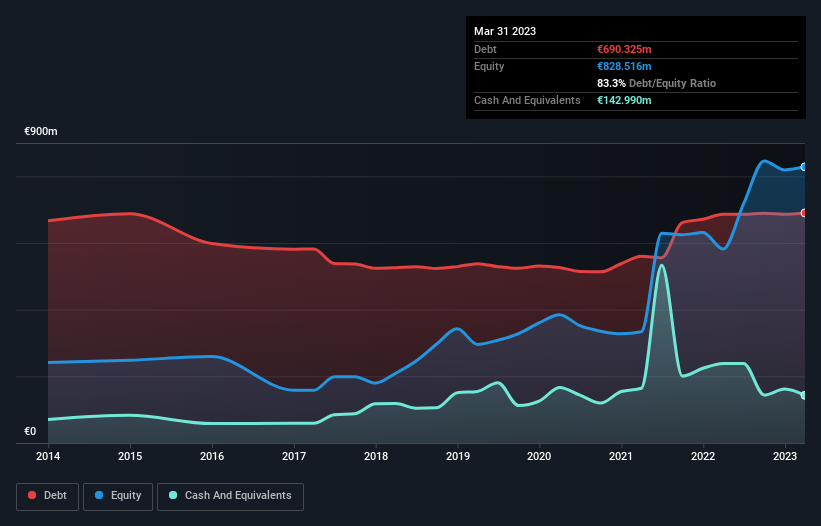821x526 pixels.
Task: Click the 2015 x-axis label
Action: point(130,456)
